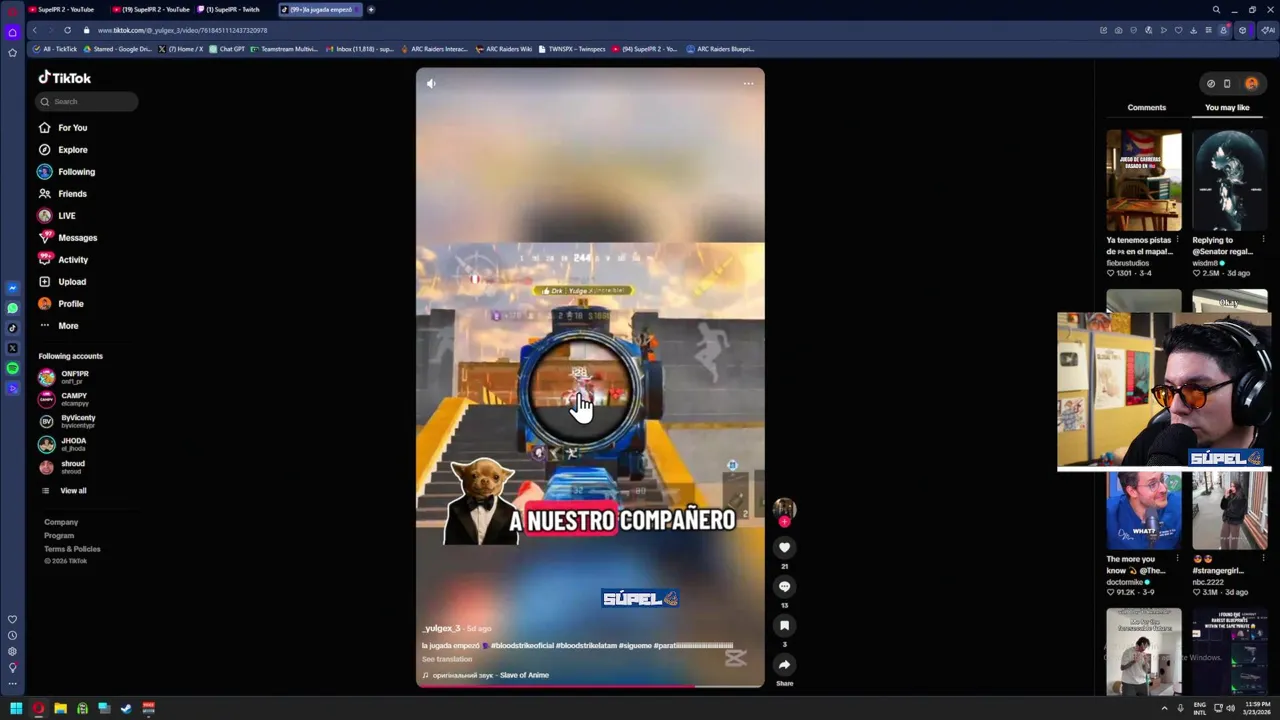This screenshot has width=1280, height=720.
Task: Open video options three-dot menu
Action: tap(748, 84)
